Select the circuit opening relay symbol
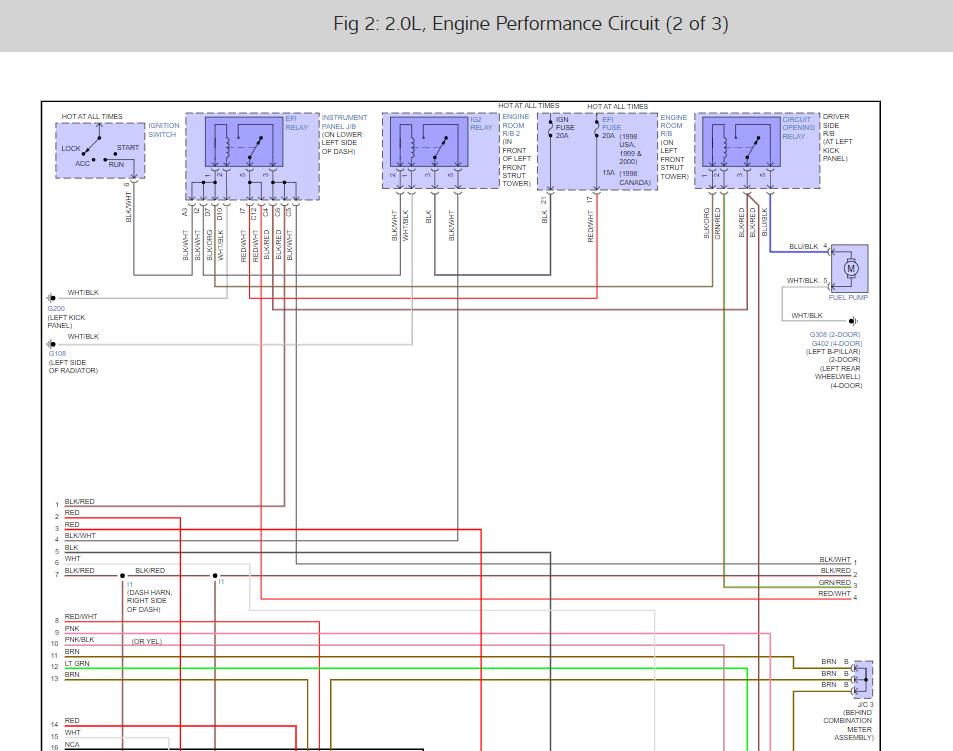Image resolution: width=953 pixels, height=751 pixels. [740, 142]
